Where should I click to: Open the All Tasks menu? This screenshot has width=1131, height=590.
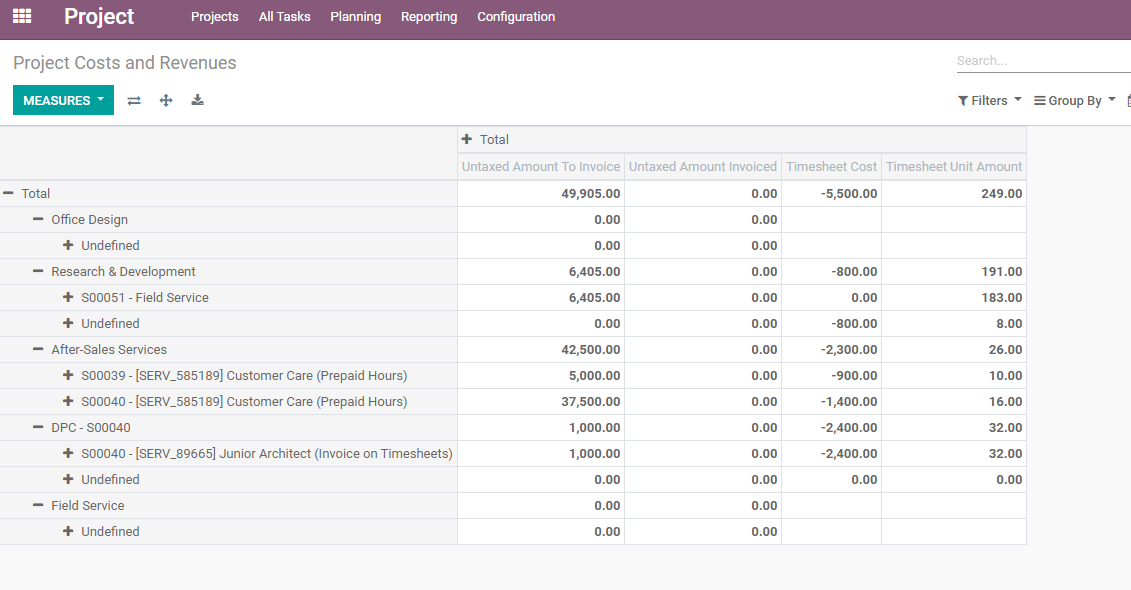284,17
